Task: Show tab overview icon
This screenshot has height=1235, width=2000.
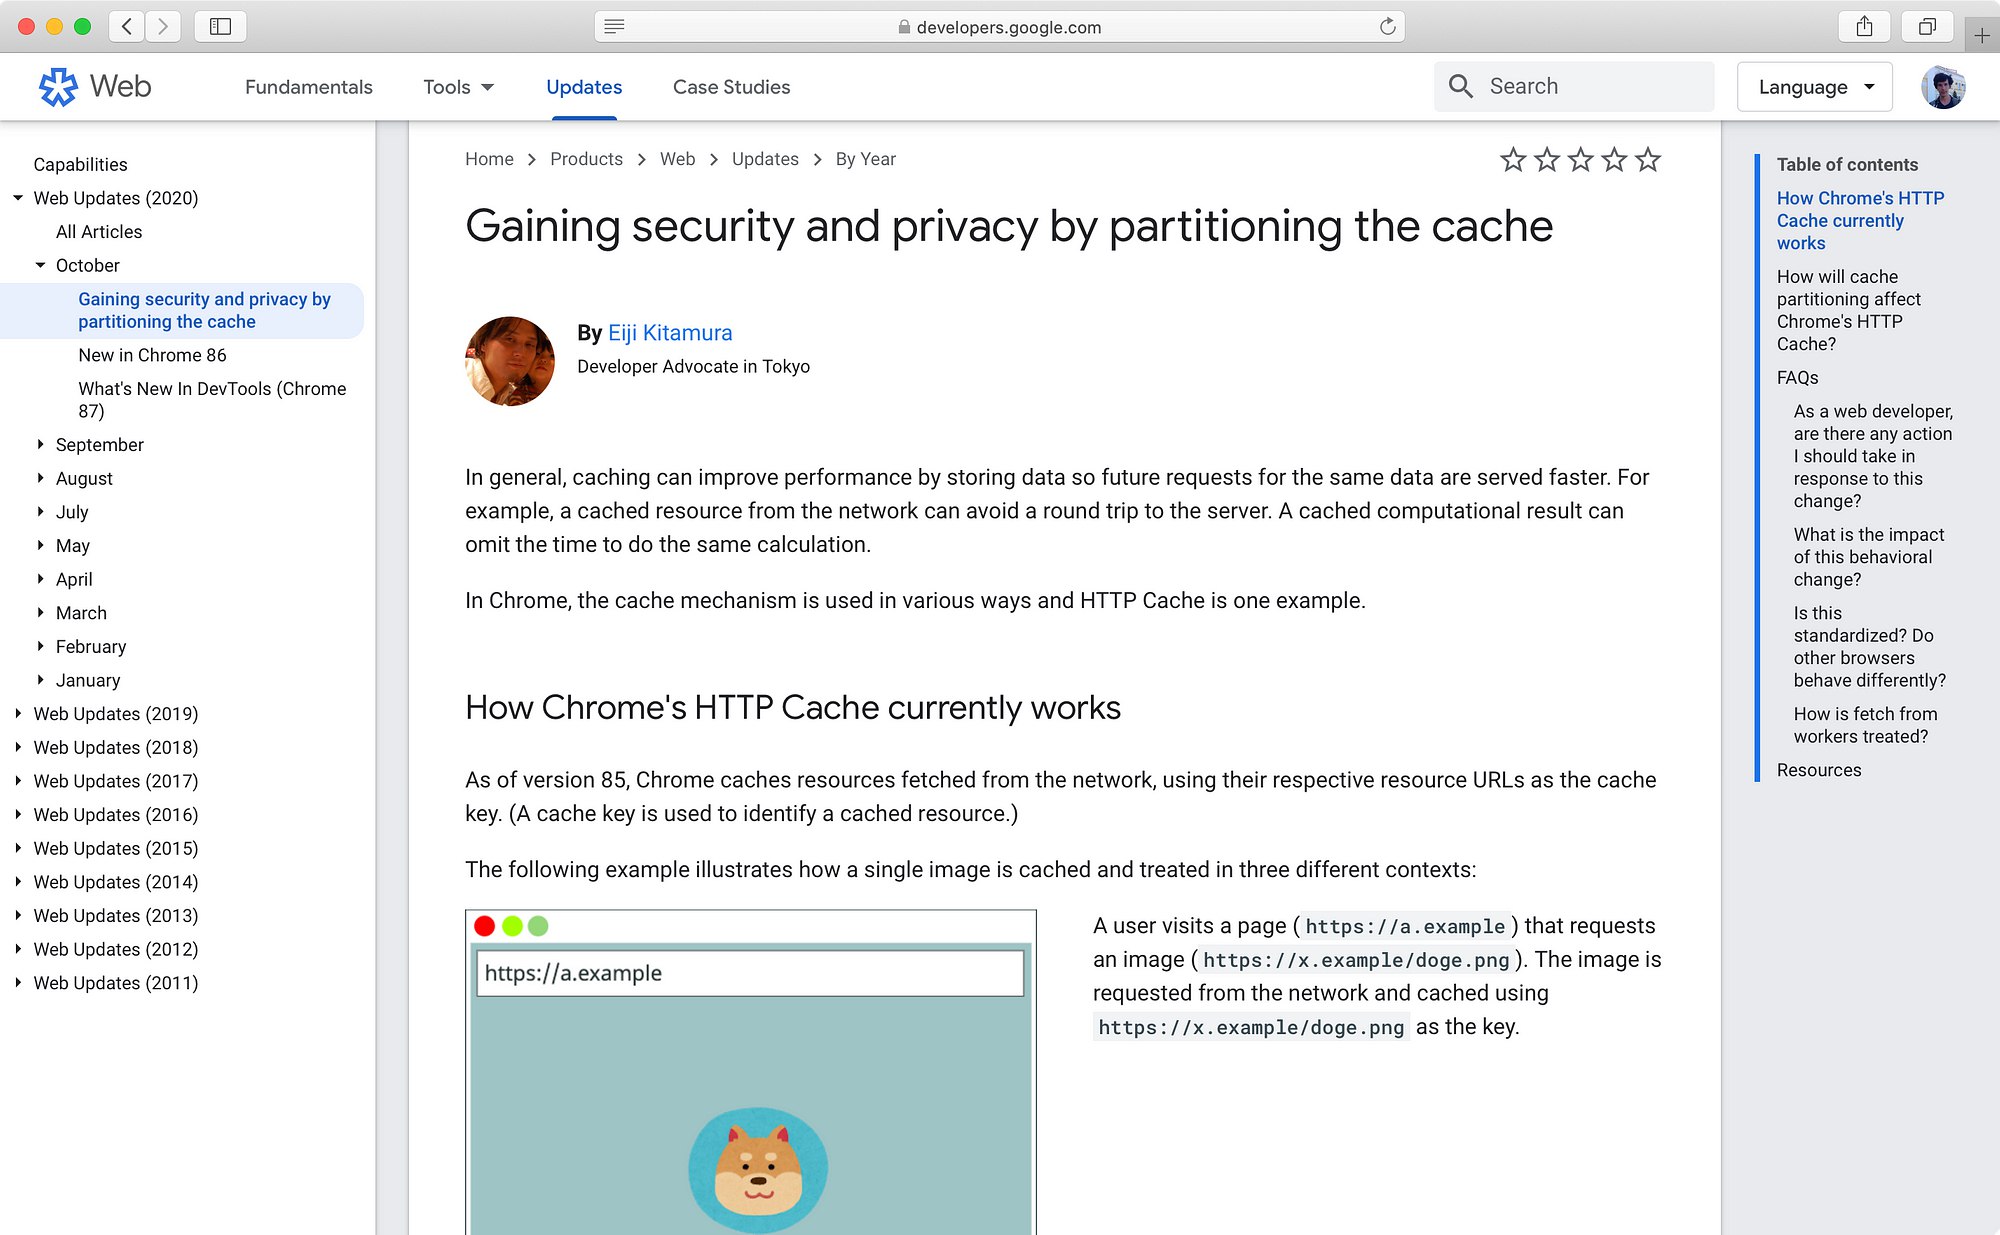Action: (x=1927, y=27)
